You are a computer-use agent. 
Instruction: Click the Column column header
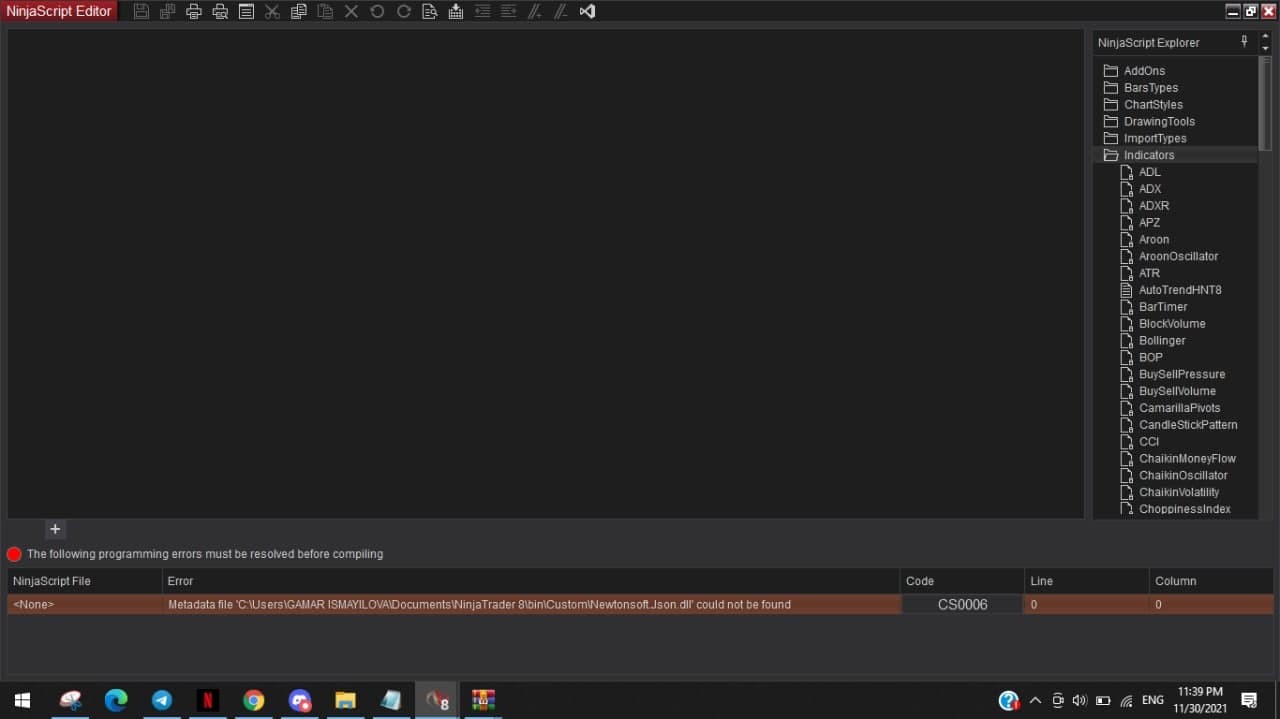tap(1211, 581)
